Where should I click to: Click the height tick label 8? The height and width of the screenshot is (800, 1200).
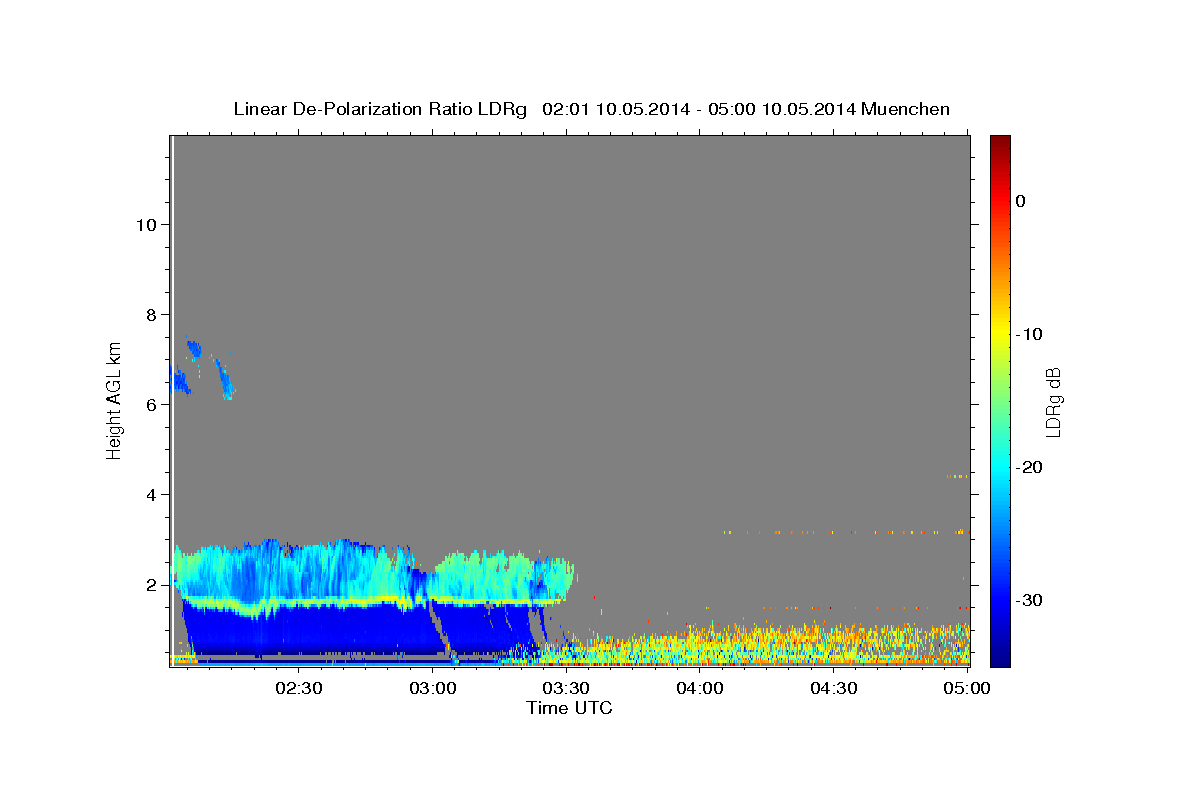click(151, 315)
